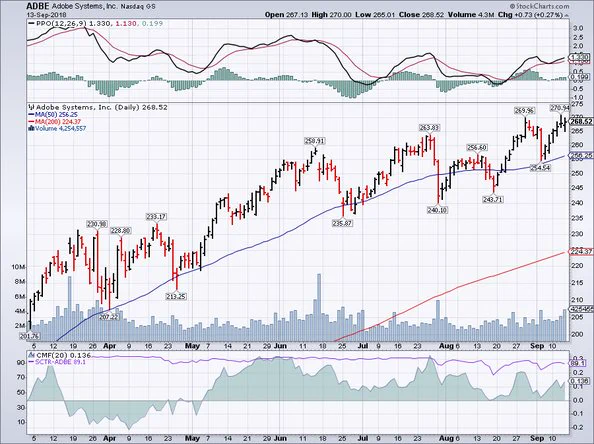
Task: Click the 'Volume 4,254,557' legend text
Action: point(61,128)
